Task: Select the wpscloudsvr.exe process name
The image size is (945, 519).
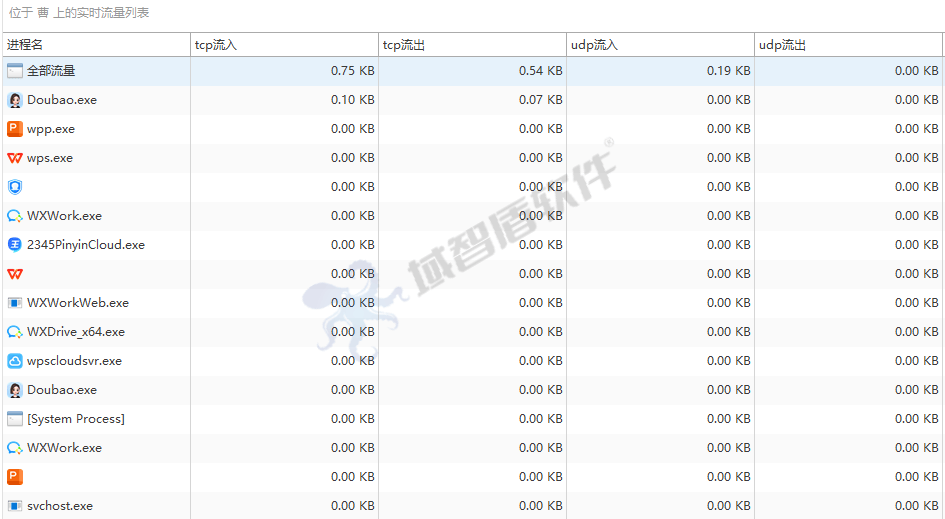Action: [74, 361]
